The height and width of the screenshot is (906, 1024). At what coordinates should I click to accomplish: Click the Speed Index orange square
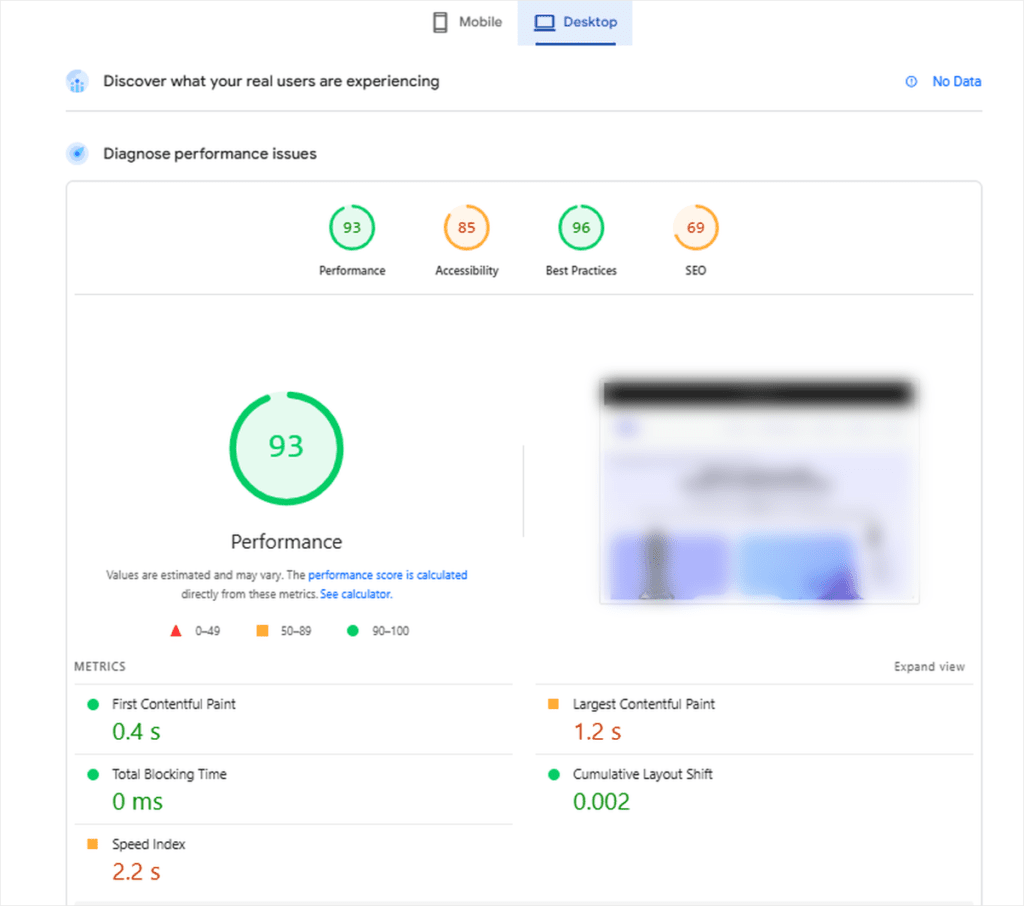pos(93,844)
